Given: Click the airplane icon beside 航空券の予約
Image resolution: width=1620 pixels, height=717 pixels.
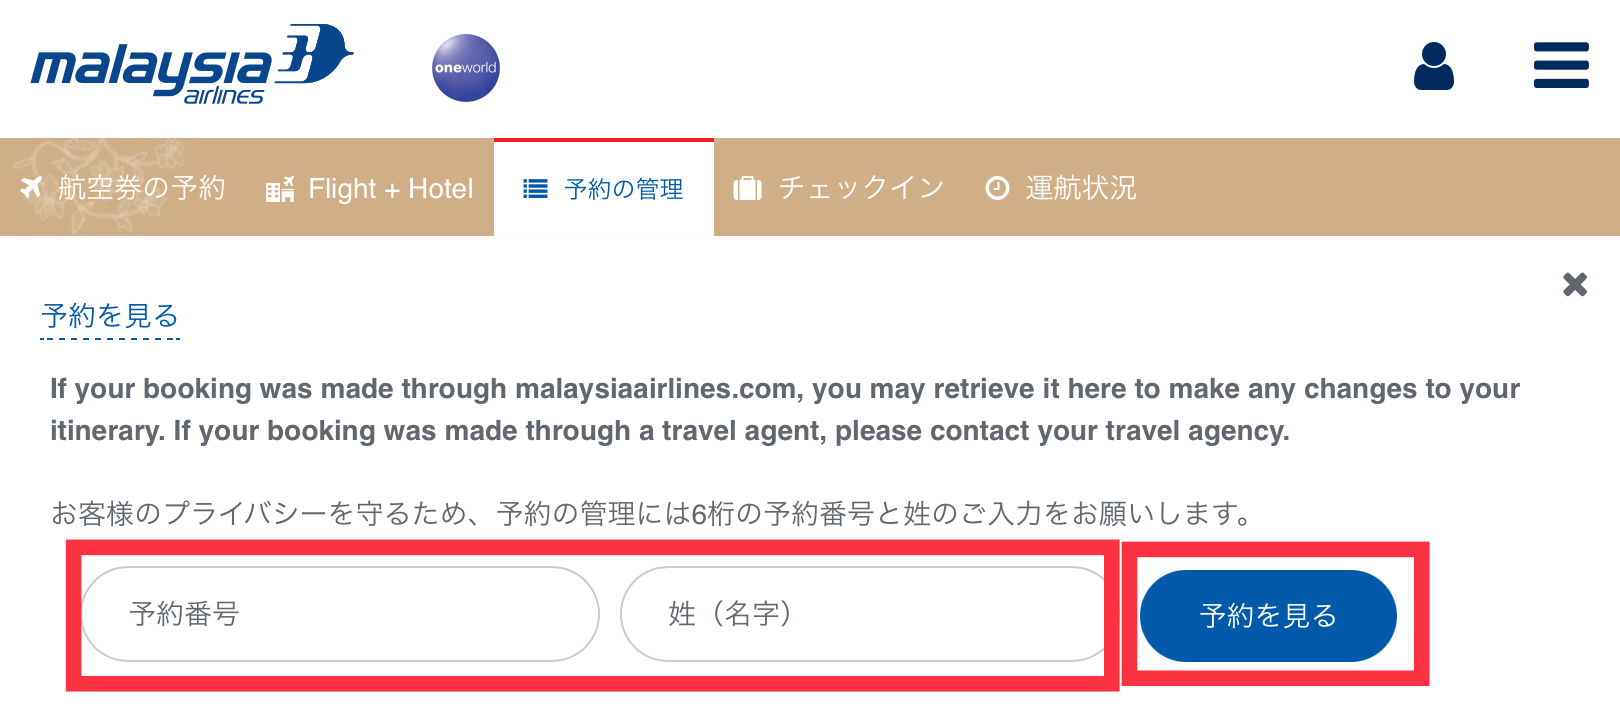Looking at the screenshot, I should click(32, 187).
